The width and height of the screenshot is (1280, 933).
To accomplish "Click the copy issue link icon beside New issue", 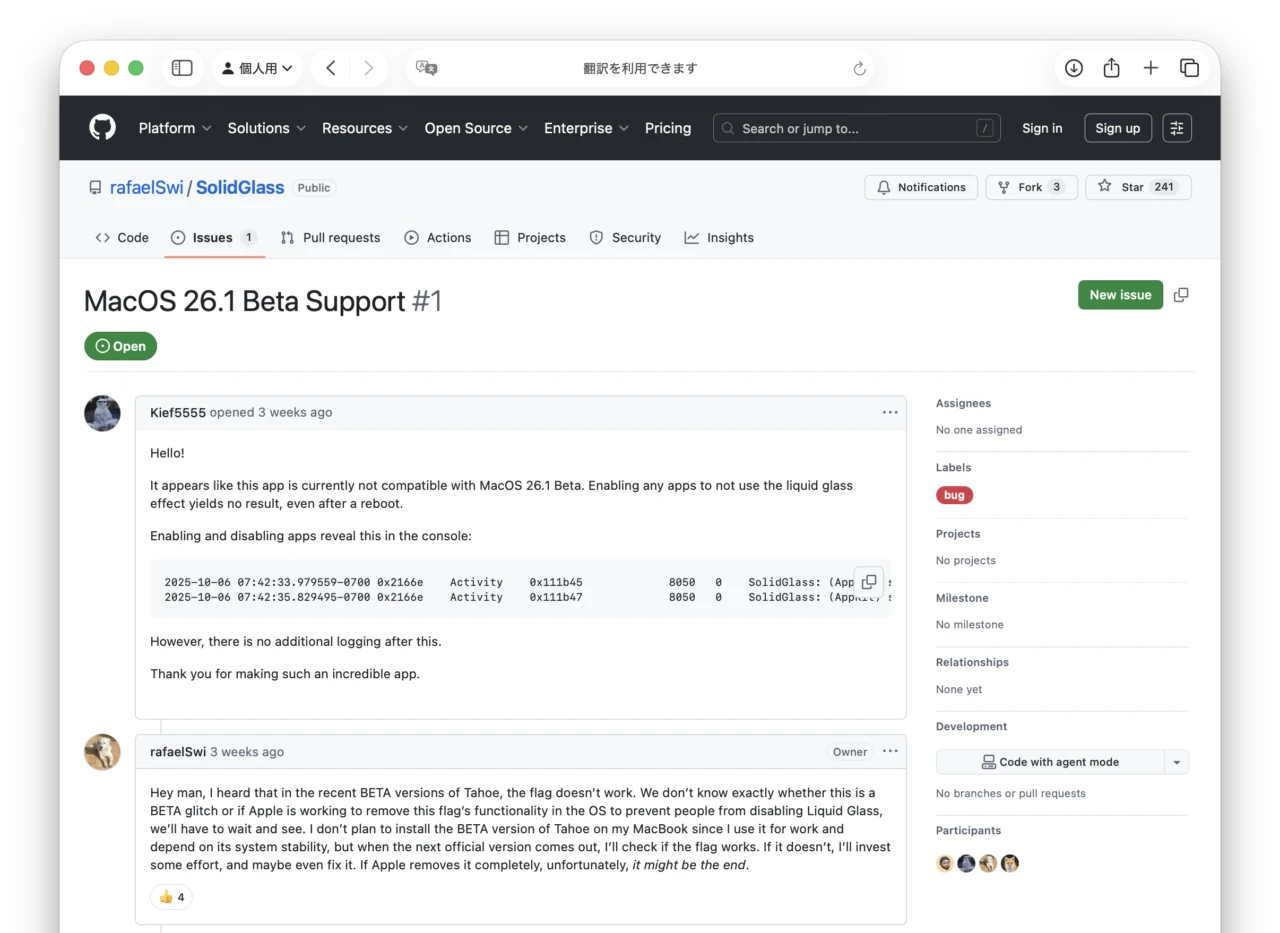I will tap(1181, 294).
